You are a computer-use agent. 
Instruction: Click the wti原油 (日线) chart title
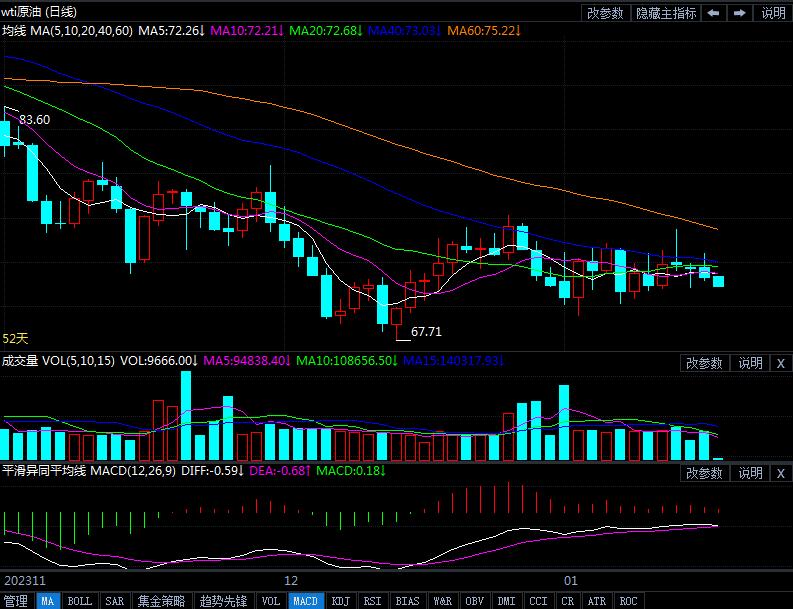click(x=39, y=12)
